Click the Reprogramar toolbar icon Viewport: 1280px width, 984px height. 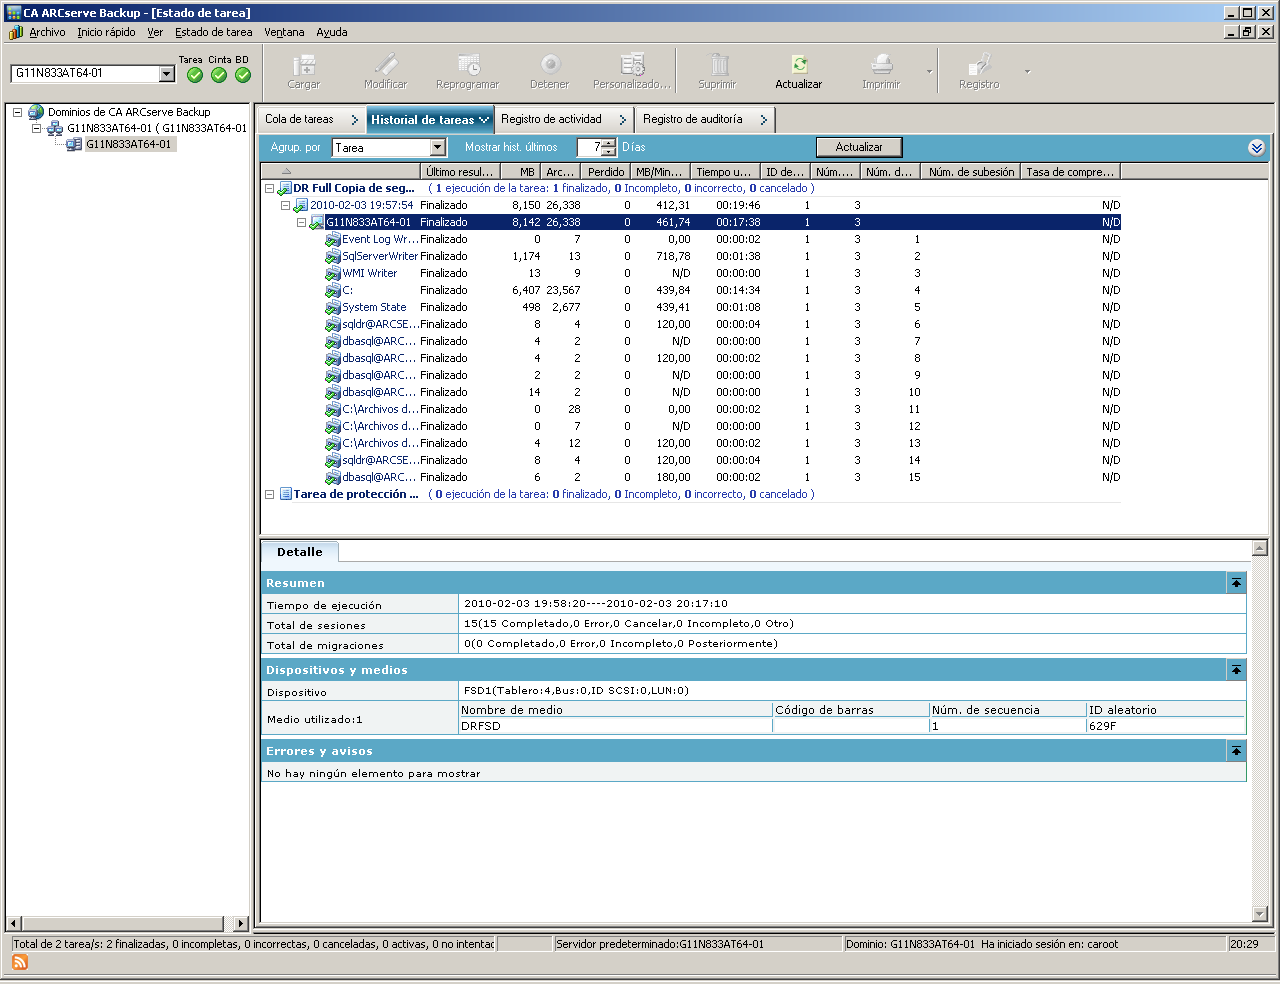tap(468, 66)
